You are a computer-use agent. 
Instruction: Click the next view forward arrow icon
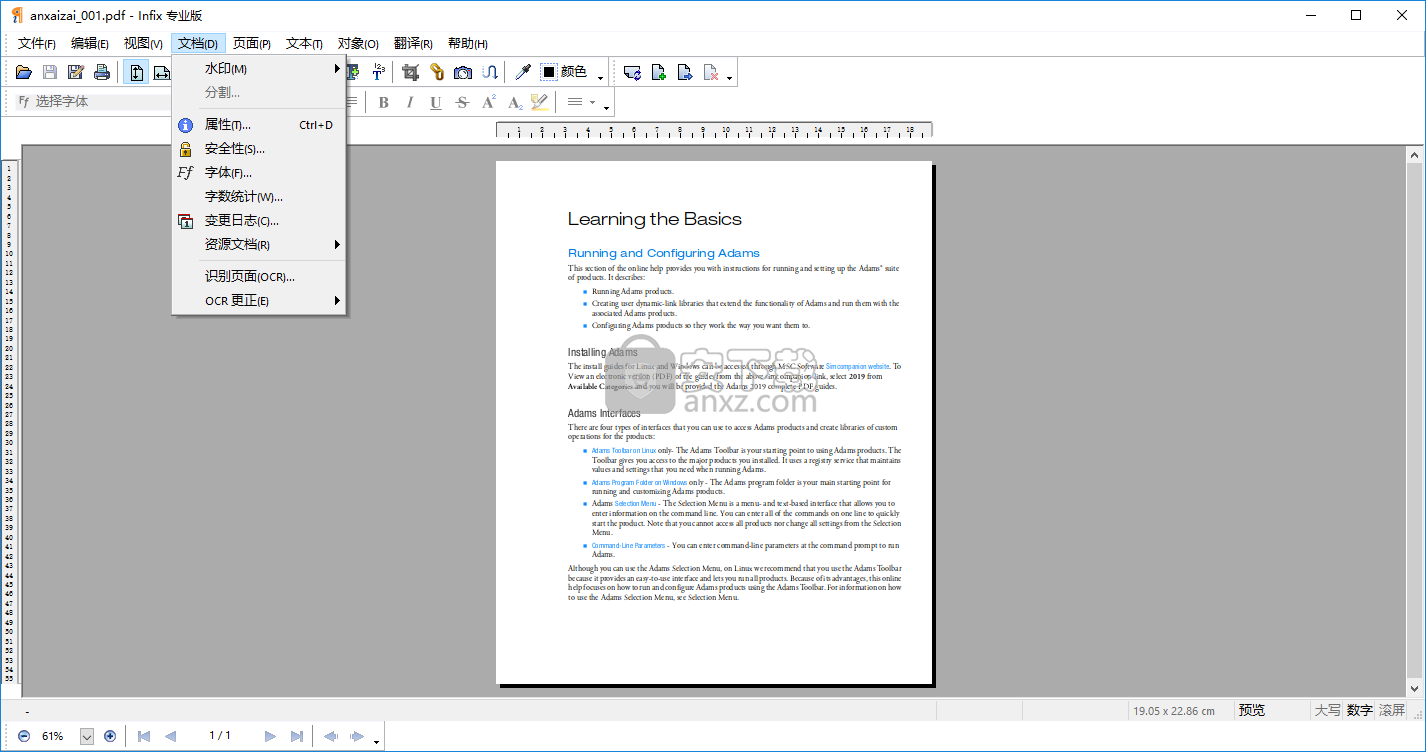[x=357, y=736]
